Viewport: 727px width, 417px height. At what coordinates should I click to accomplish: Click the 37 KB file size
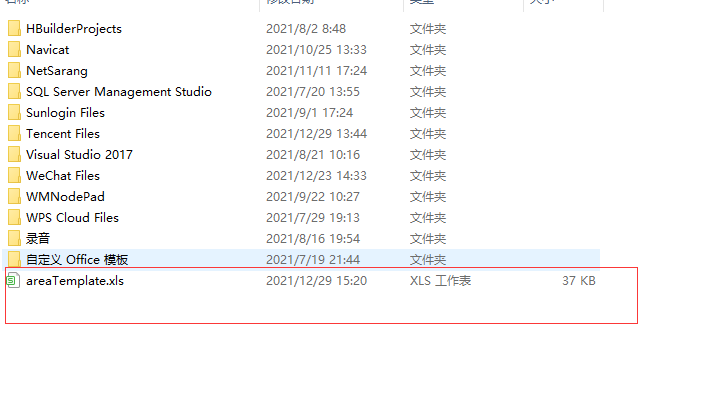tap(579, 281)
